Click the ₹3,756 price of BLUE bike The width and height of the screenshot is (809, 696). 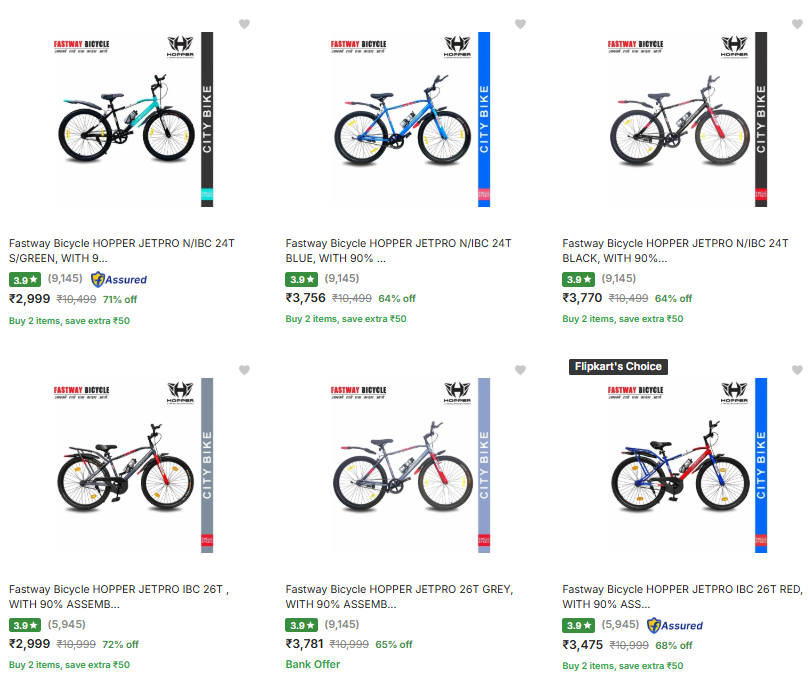[x=306, y=298]
